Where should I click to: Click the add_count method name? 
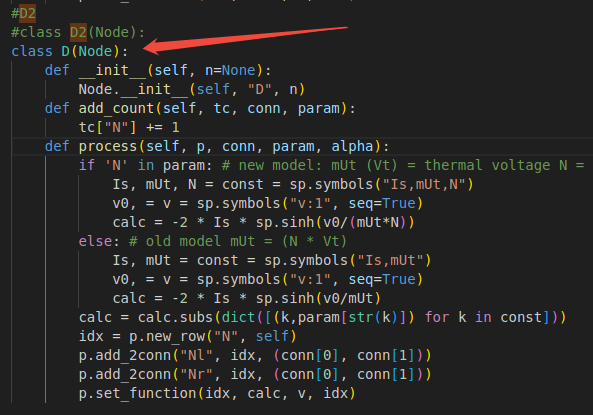(x=116, y=109)
